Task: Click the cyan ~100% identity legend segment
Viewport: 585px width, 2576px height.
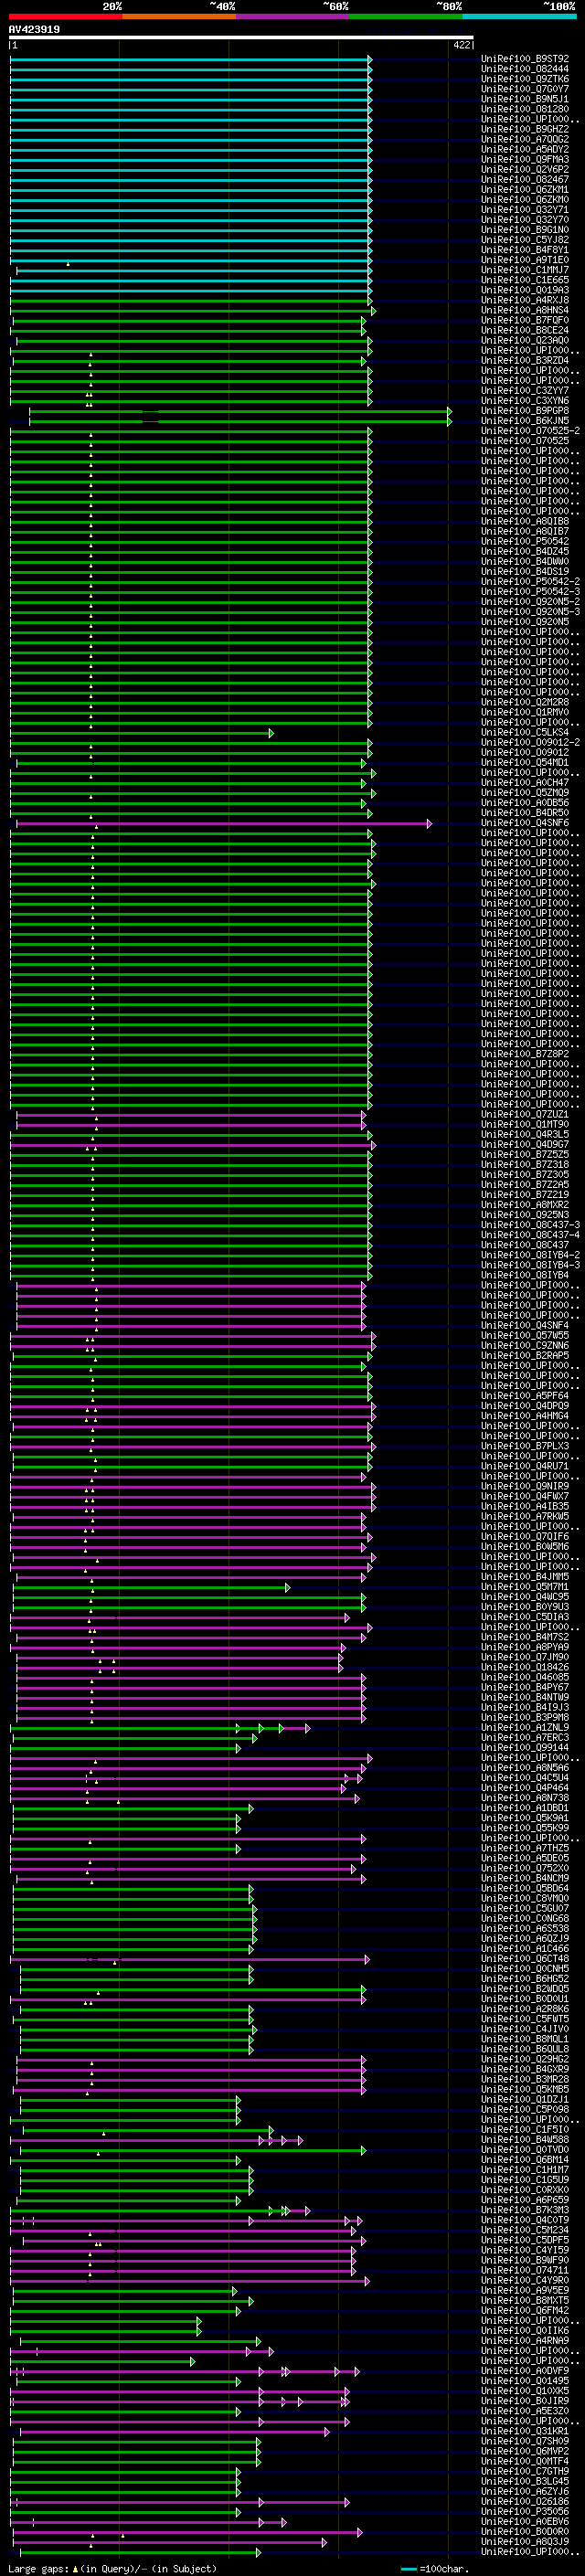Action: [x=519, y=16]
